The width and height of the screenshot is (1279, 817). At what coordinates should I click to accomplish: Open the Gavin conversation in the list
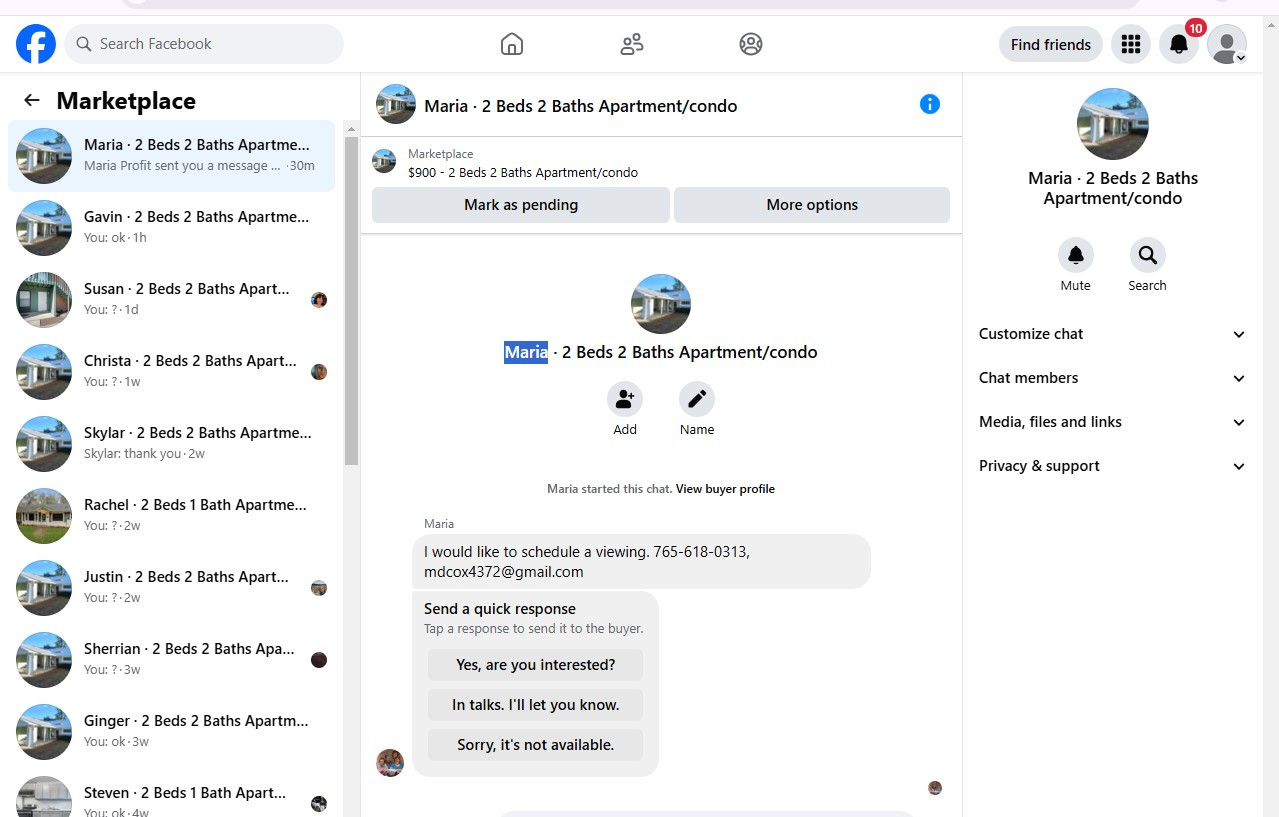[172, 228]
